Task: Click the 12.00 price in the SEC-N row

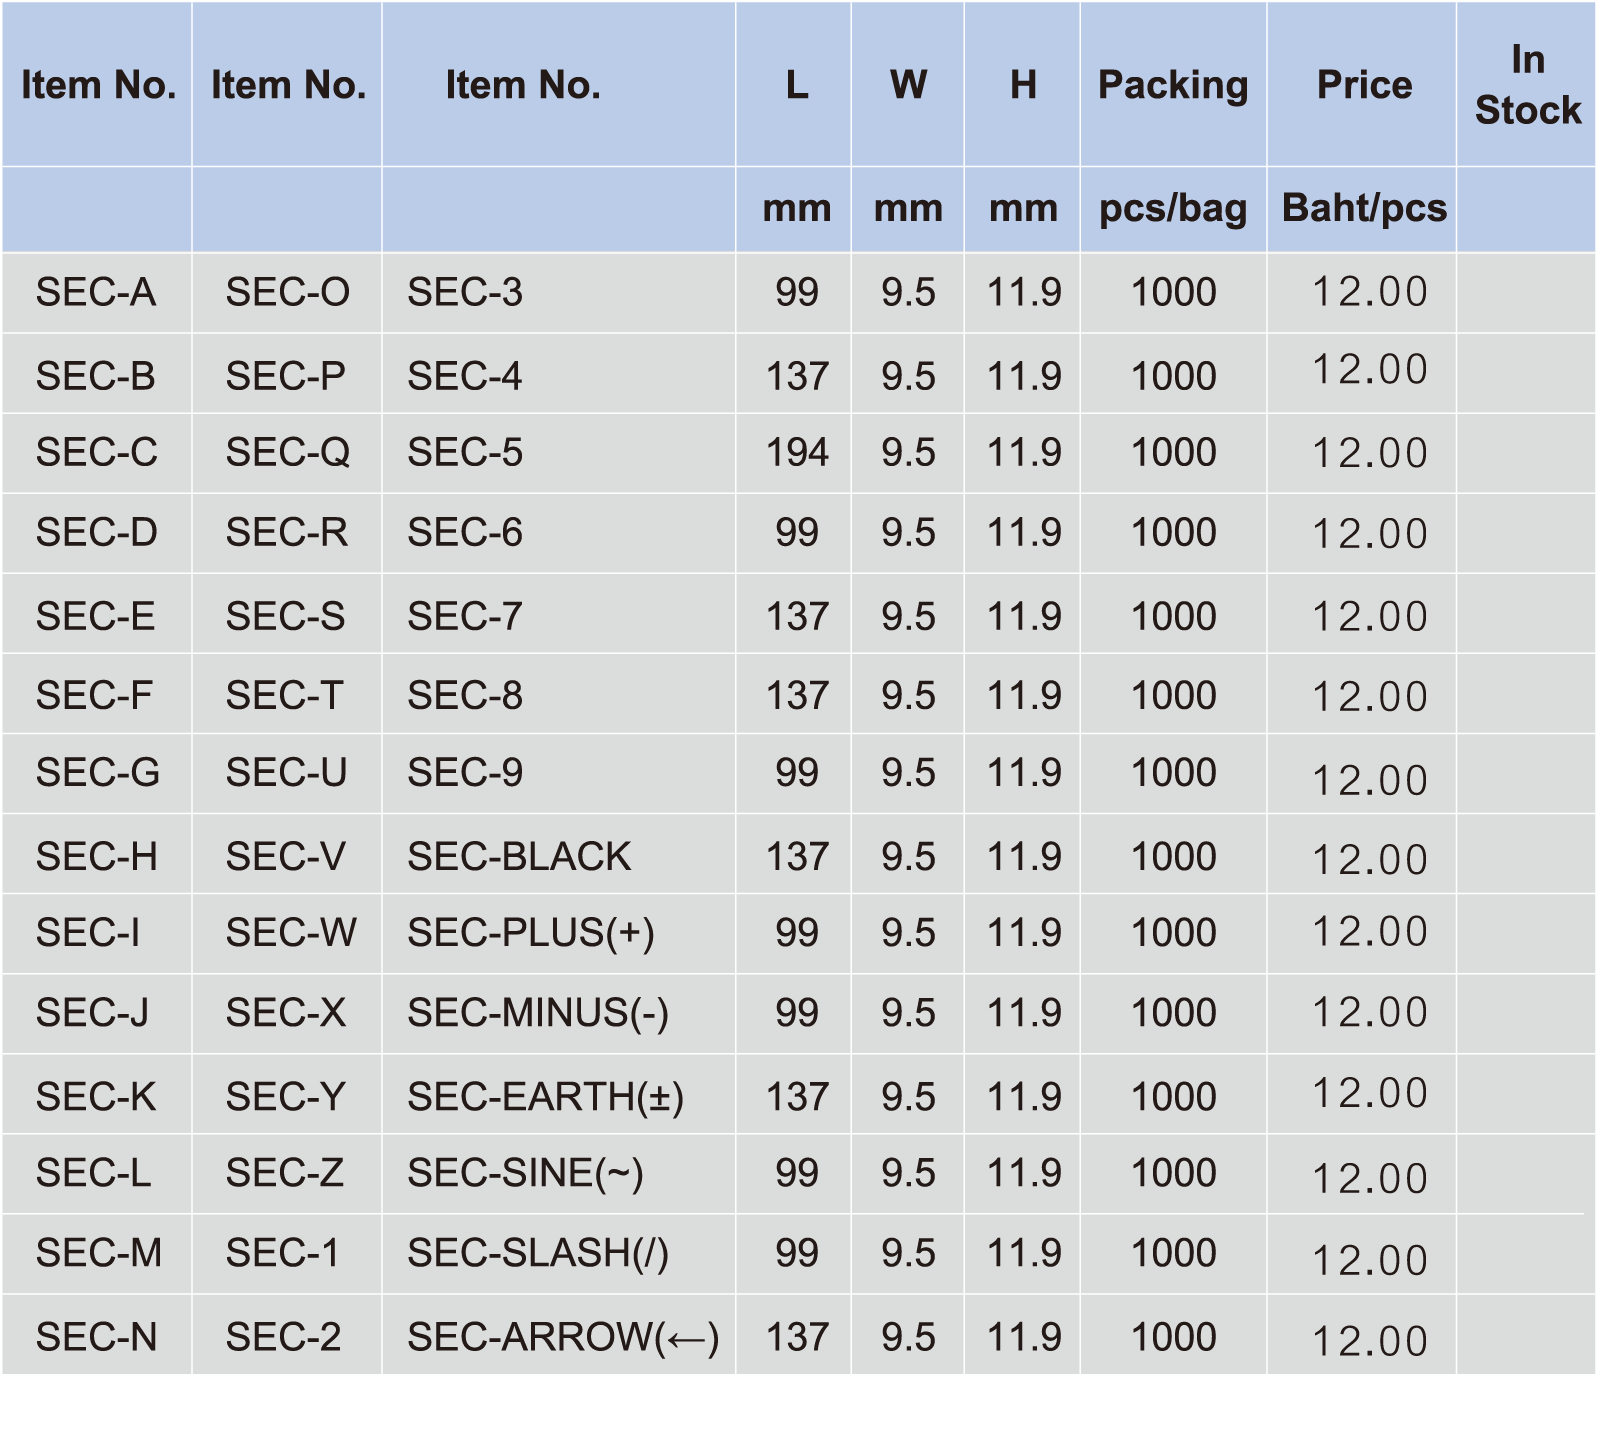Action: point(1369,1340)
